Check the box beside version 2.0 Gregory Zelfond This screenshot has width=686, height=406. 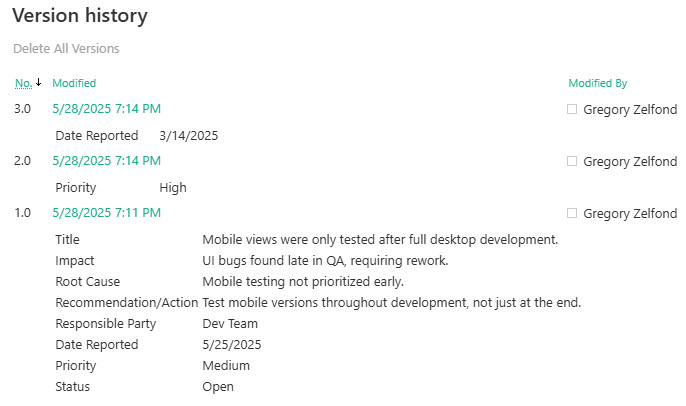(572, 161)
